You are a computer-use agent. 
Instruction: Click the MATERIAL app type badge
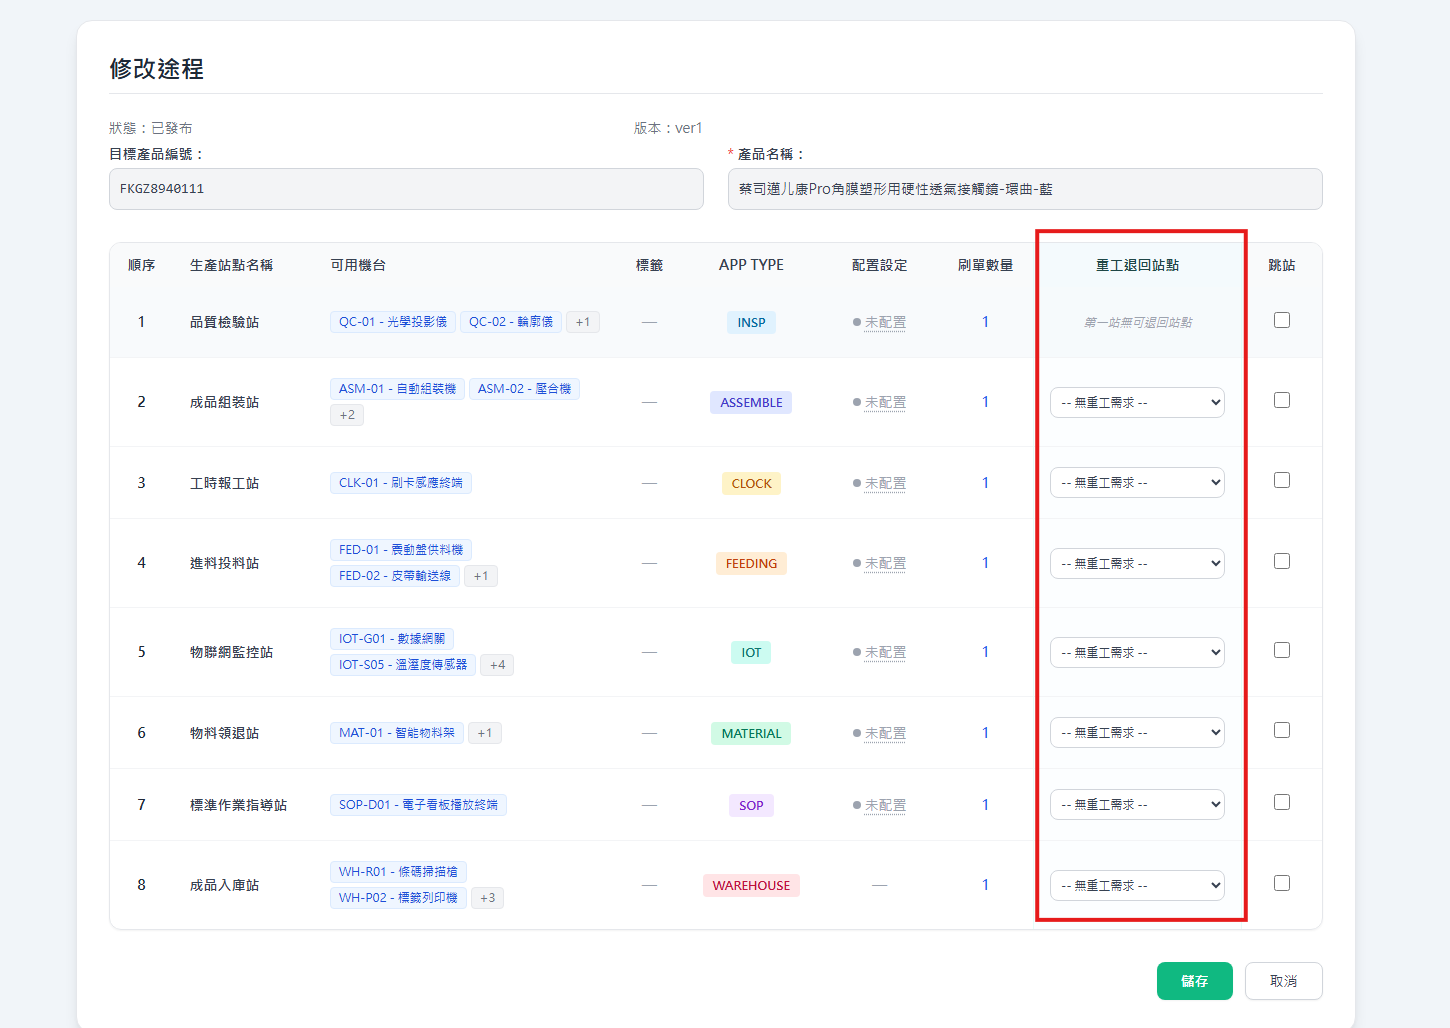point(752,733)
